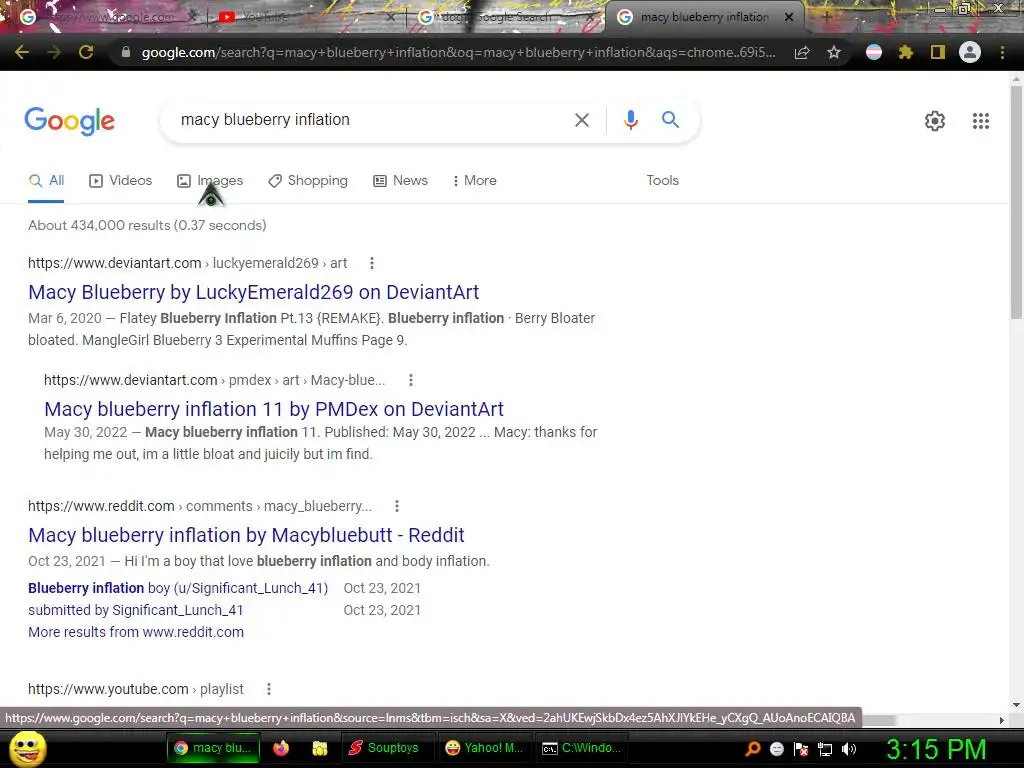Click the 'About 434,000 results' text

tap(147, 225)
